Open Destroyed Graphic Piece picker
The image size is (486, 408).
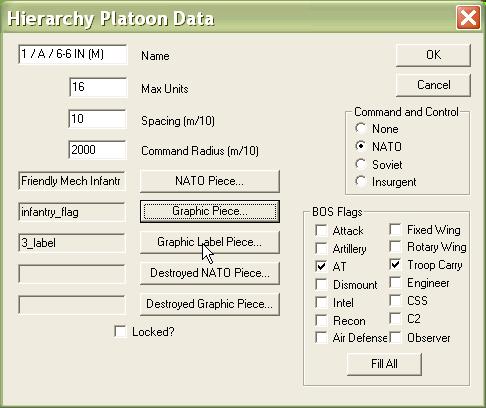tap(210, 304)
